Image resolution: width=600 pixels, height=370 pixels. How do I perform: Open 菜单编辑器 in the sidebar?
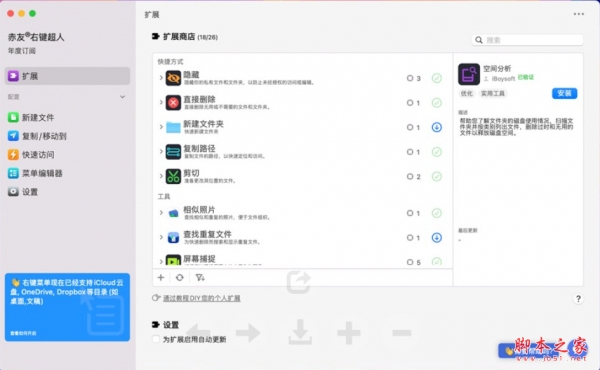point(35,173)
